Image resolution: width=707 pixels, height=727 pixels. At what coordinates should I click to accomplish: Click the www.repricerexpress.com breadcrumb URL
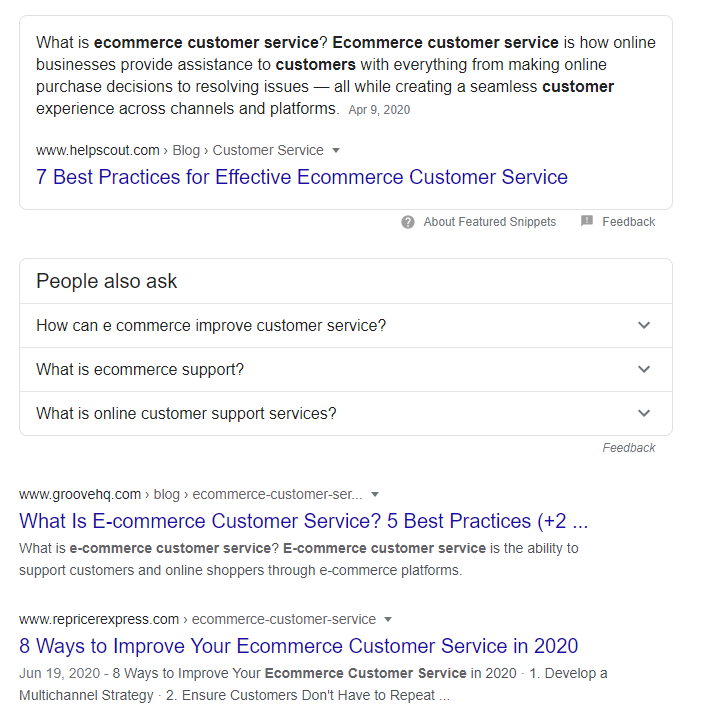click(x=99, y=619)
